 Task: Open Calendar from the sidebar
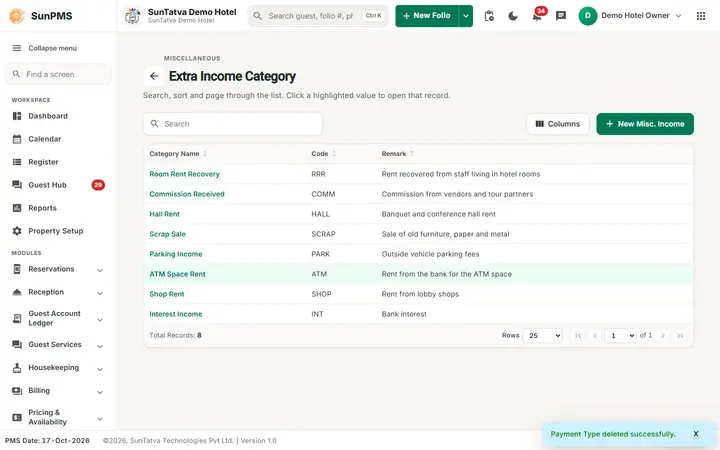(x=57, y=139)
